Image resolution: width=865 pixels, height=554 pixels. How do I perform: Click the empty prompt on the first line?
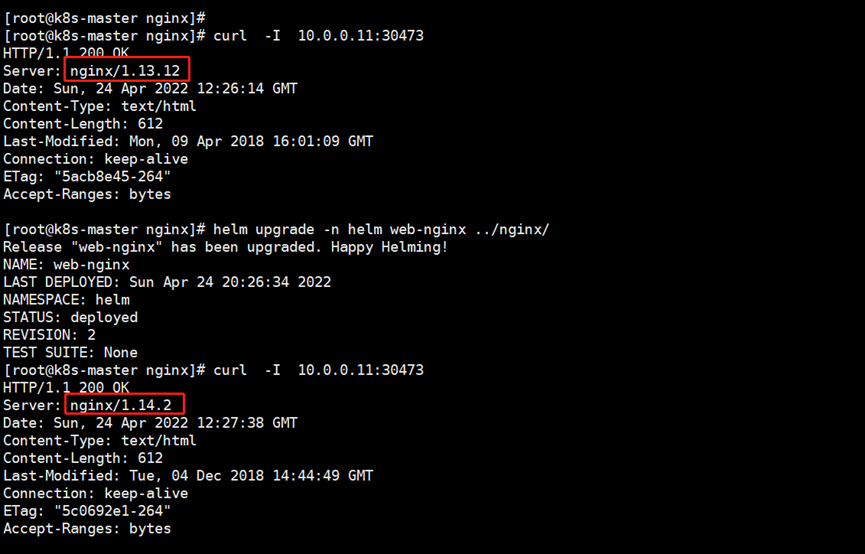[x=105, y=18]
